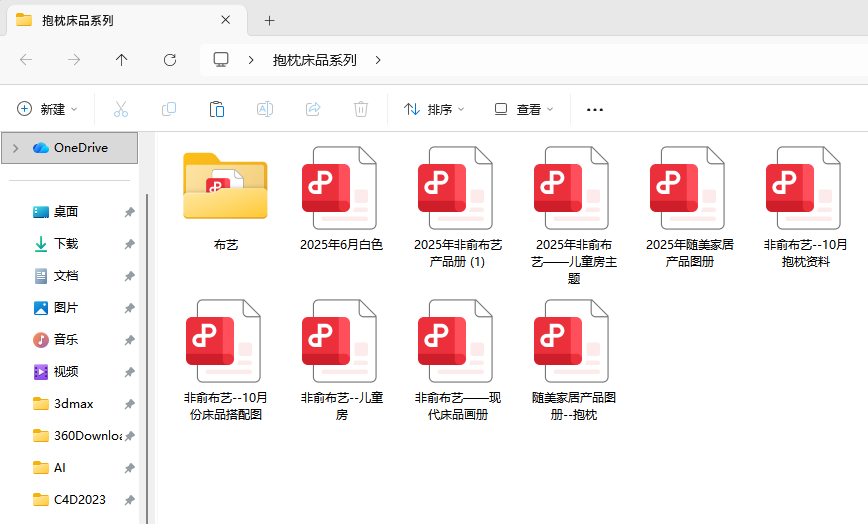This screenshot has width=868, height=524.
Task: Click the Paste clipboard icon
Action: (x=217, y=109)
